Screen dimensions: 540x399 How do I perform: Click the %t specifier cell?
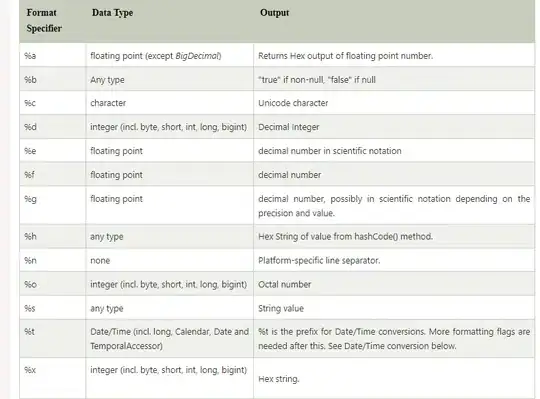coord(53,338)
